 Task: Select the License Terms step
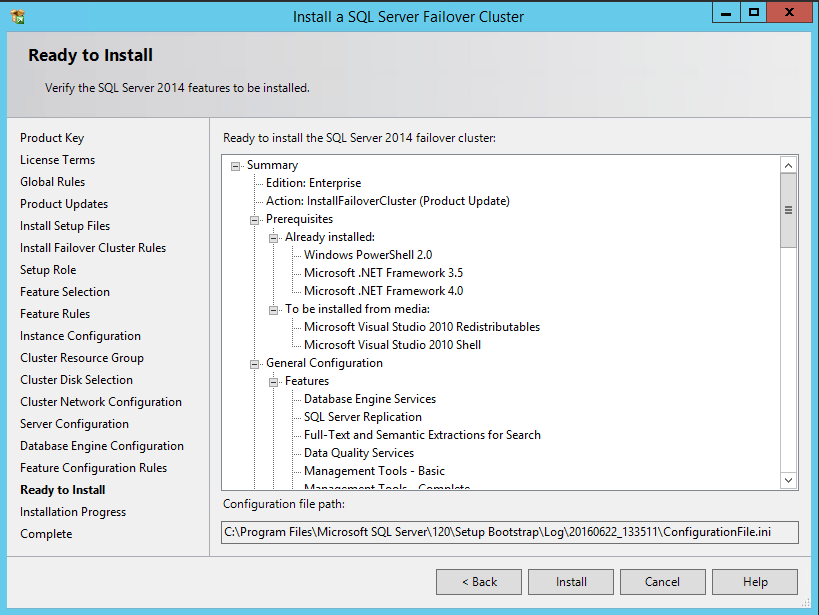[x=57, y=160]
